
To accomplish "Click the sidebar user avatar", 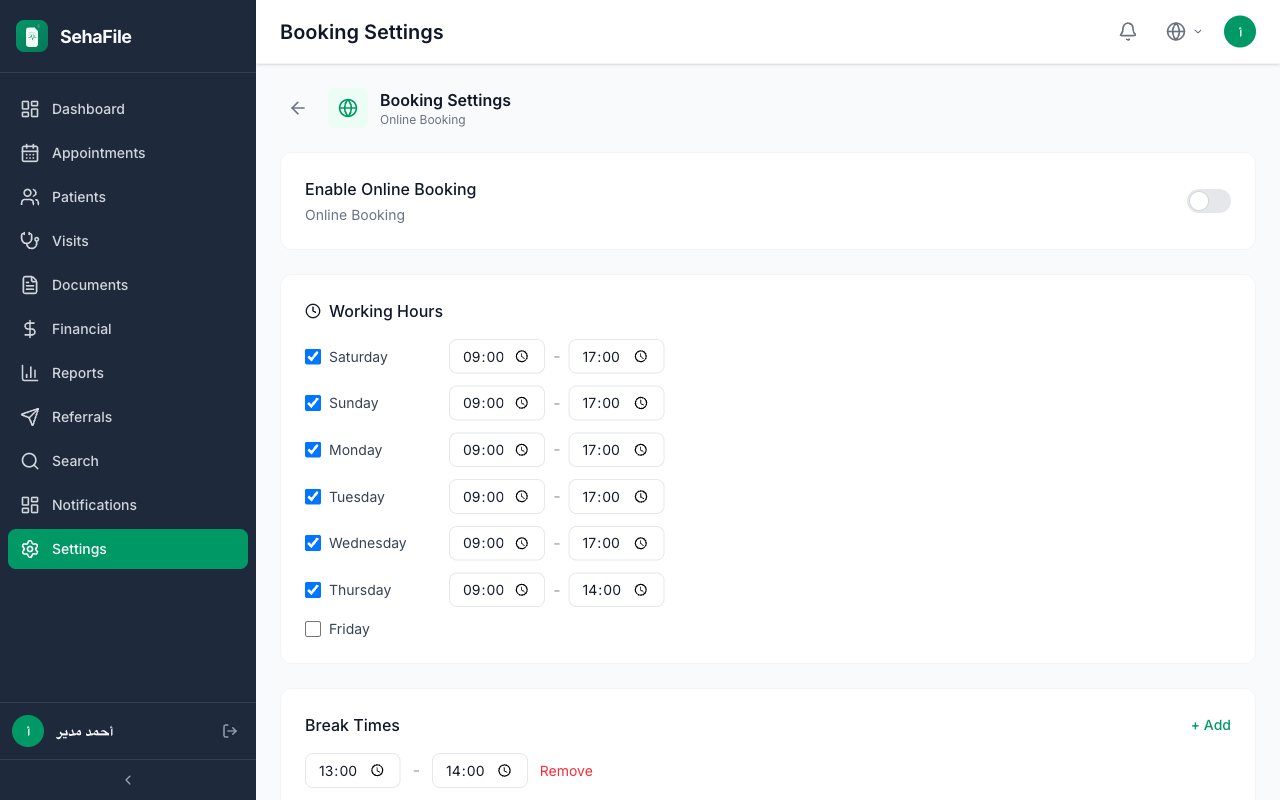I will click(x=28, y=731).
